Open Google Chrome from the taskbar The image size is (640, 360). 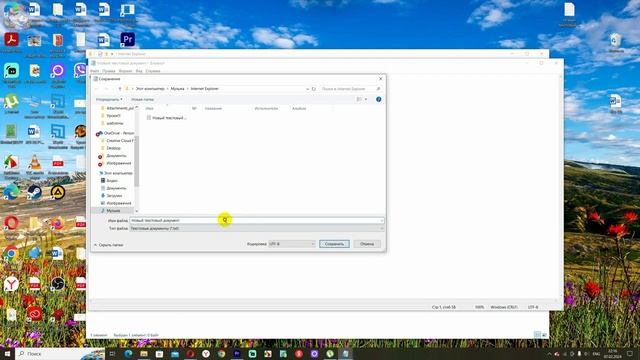click(222, 353)
